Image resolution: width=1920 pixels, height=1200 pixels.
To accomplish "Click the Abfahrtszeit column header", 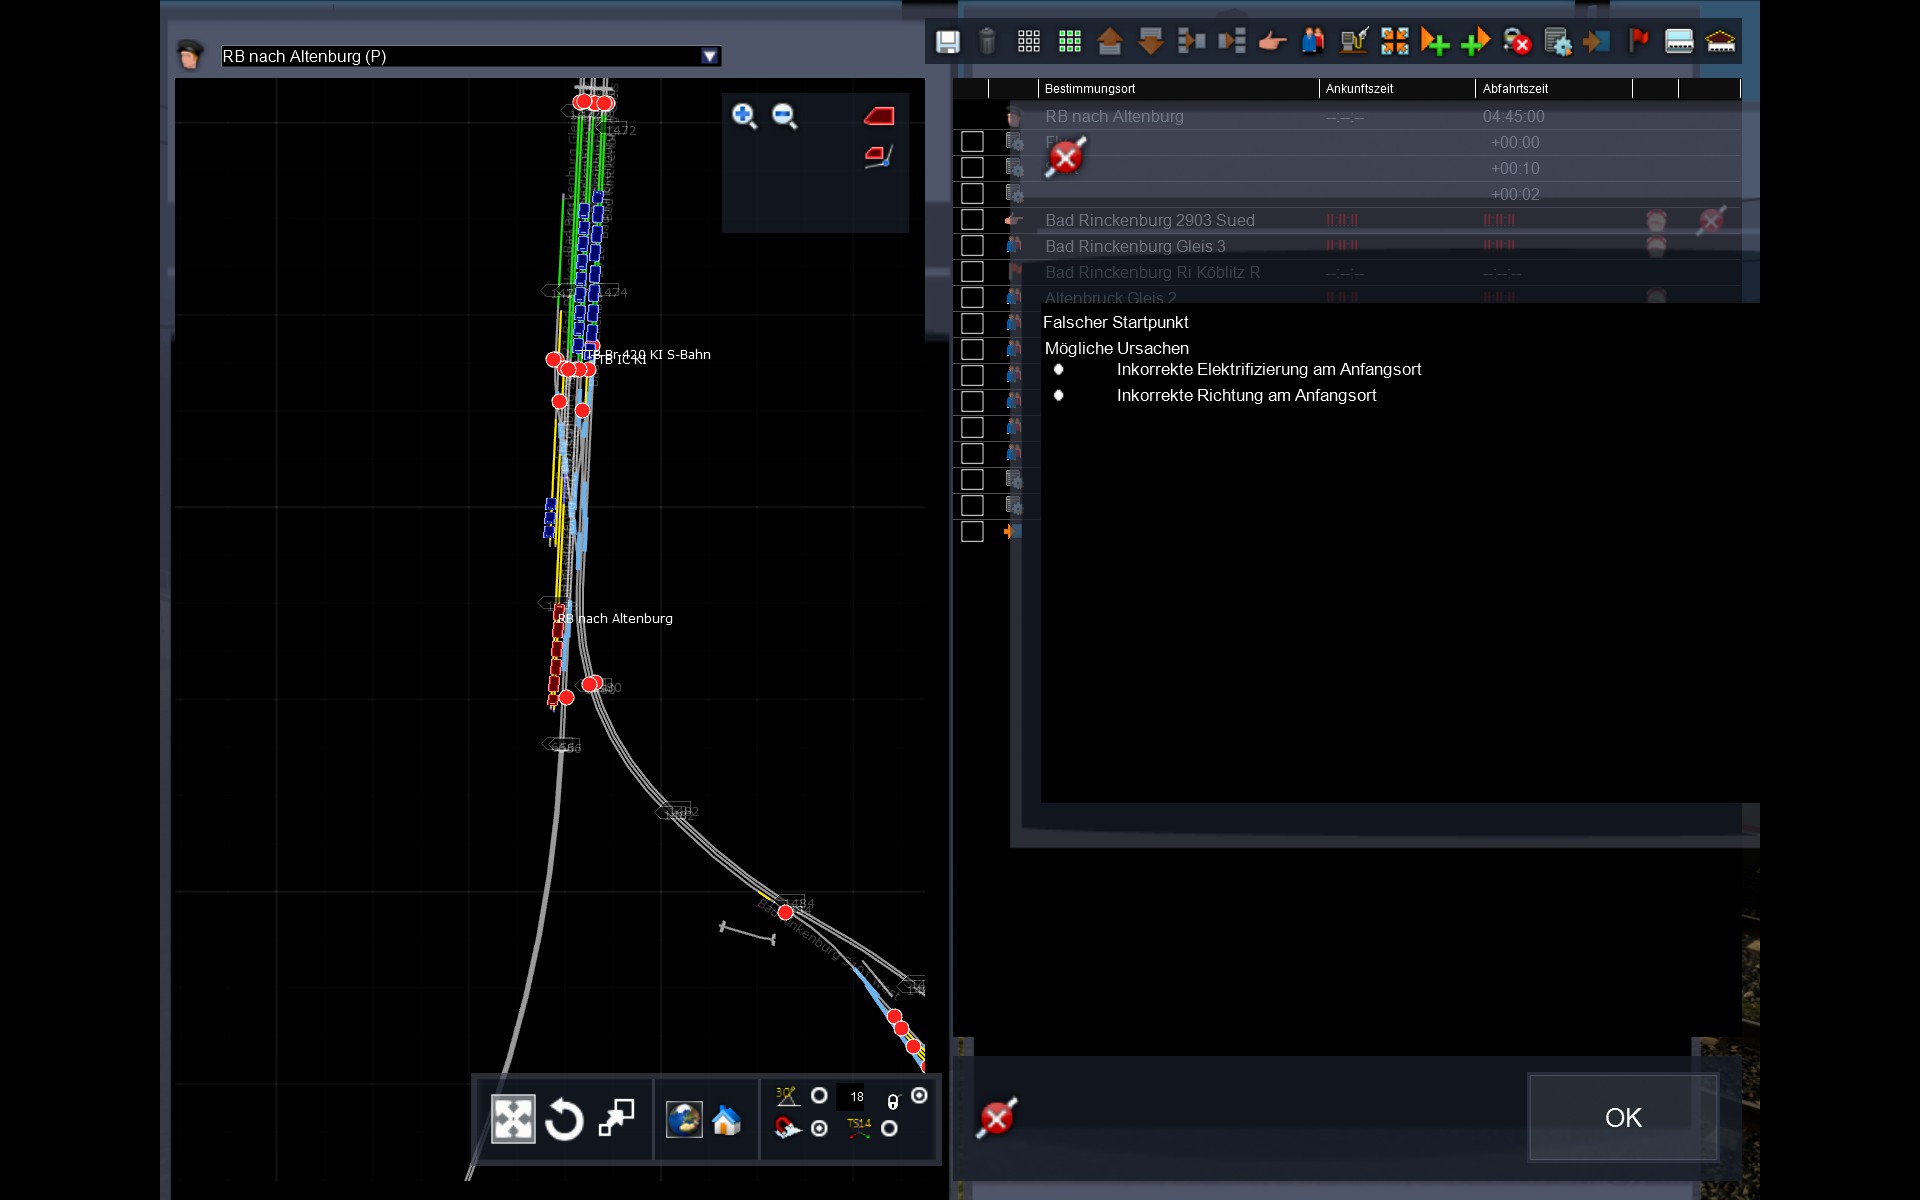I will 1515,89.
